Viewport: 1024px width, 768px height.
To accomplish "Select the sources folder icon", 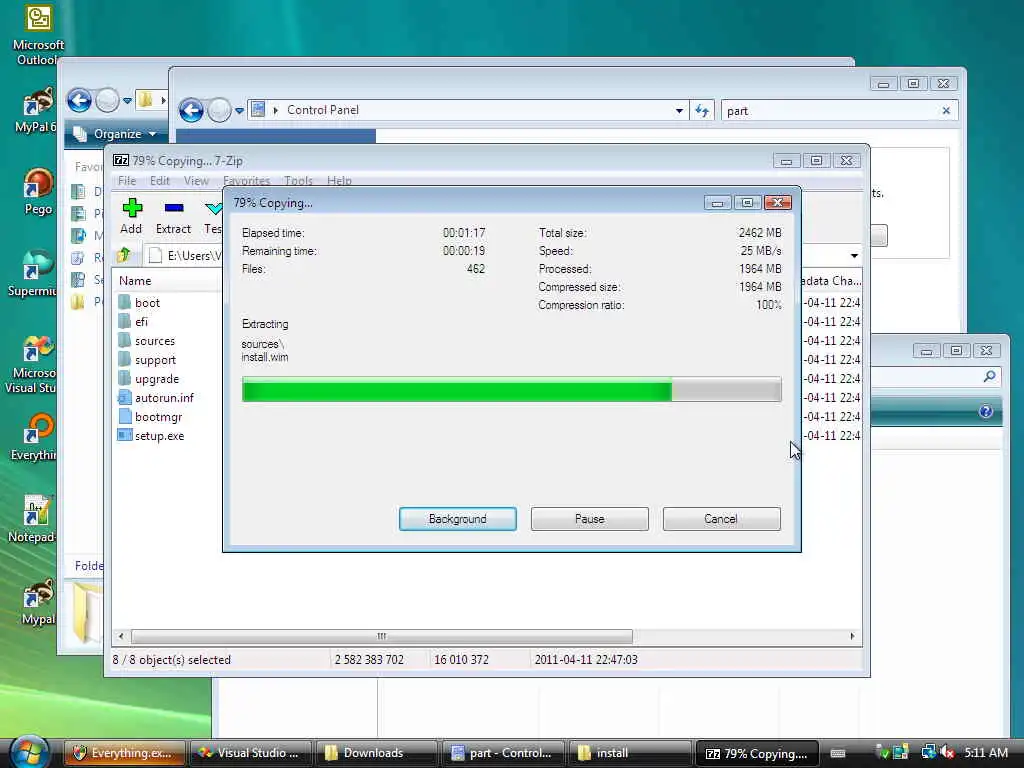I will [125, 340].
